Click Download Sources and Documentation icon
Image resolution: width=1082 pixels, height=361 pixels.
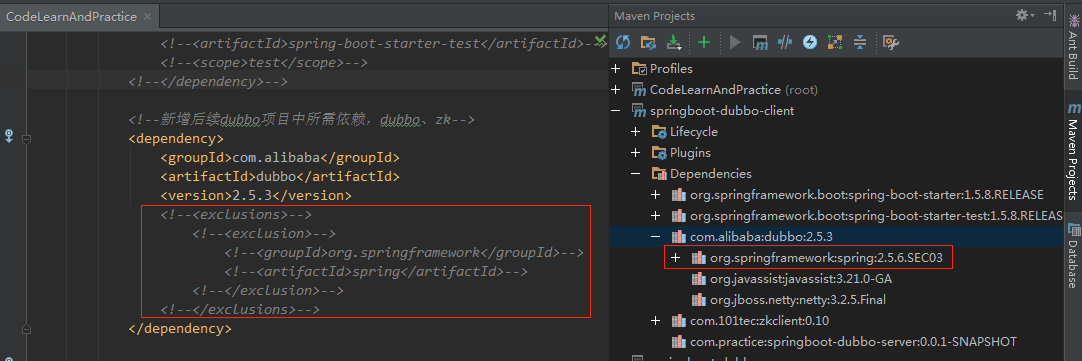[x=673, y=43]
